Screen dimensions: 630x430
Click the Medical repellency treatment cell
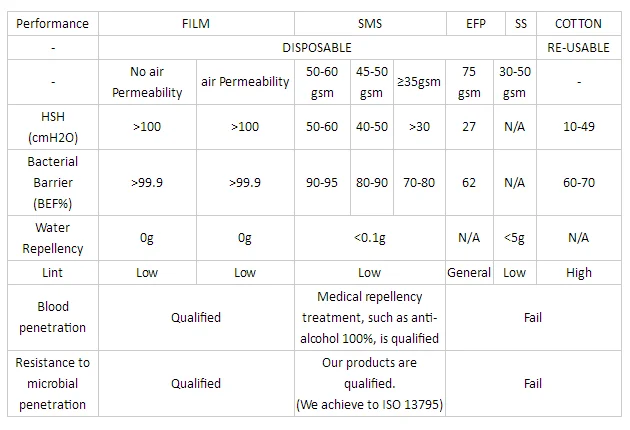[369, 317]
